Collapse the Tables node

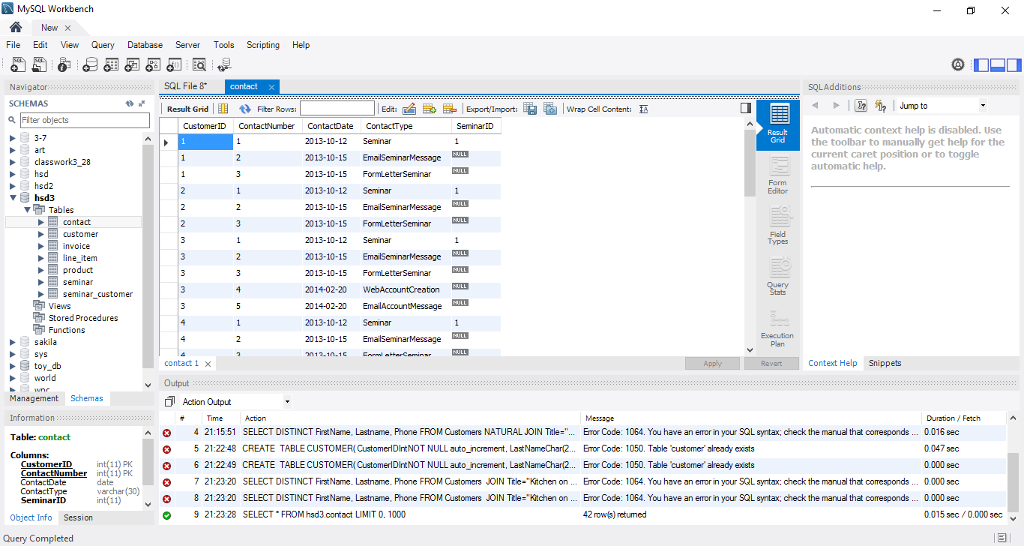click(x=27, y=210)
